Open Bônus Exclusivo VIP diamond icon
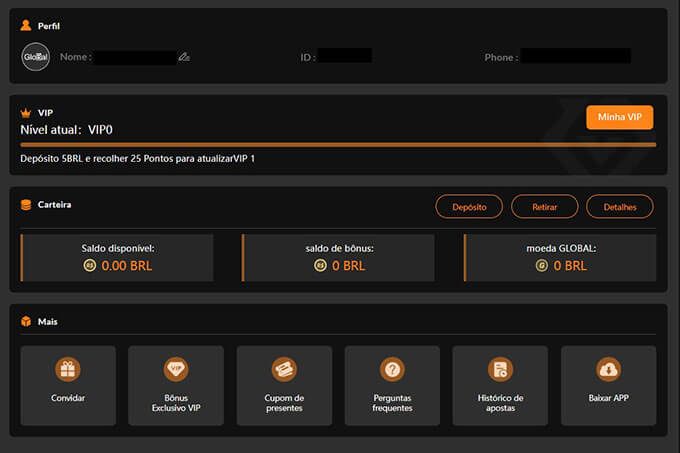 click(x=176, y=369)
